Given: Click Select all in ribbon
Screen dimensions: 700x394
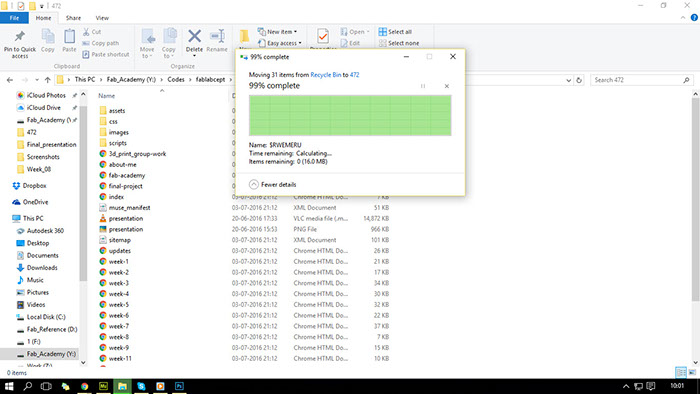Looking at the screenshot, I should (x=395, y=32).
